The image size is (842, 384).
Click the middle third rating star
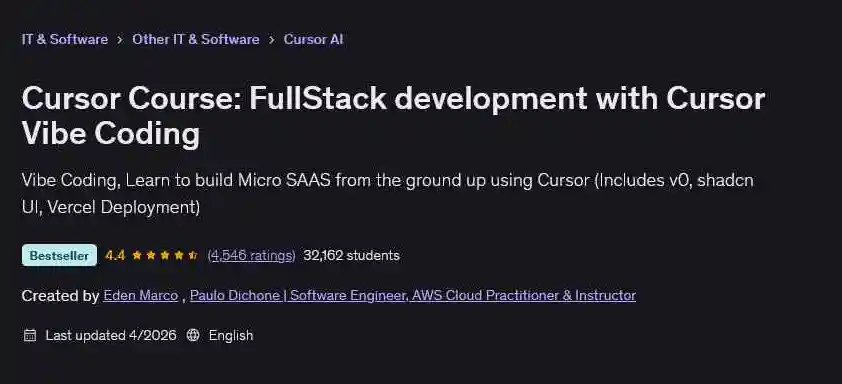coord(165,255)
